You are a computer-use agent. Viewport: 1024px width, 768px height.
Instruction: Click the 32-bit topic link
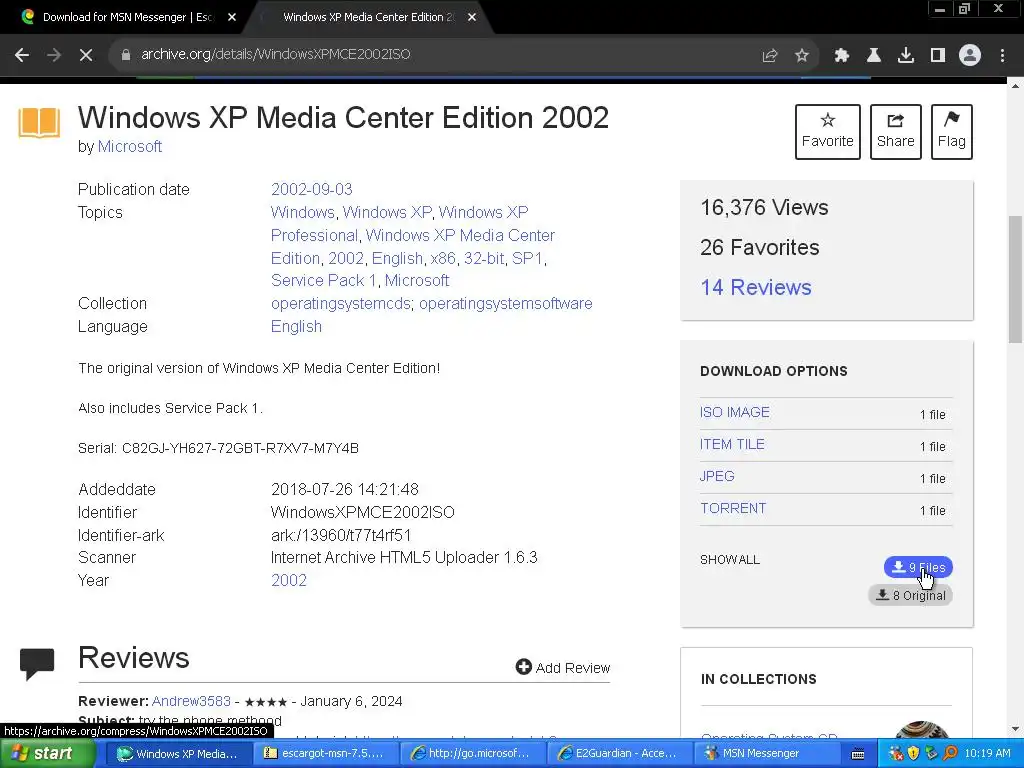[484, 259]
